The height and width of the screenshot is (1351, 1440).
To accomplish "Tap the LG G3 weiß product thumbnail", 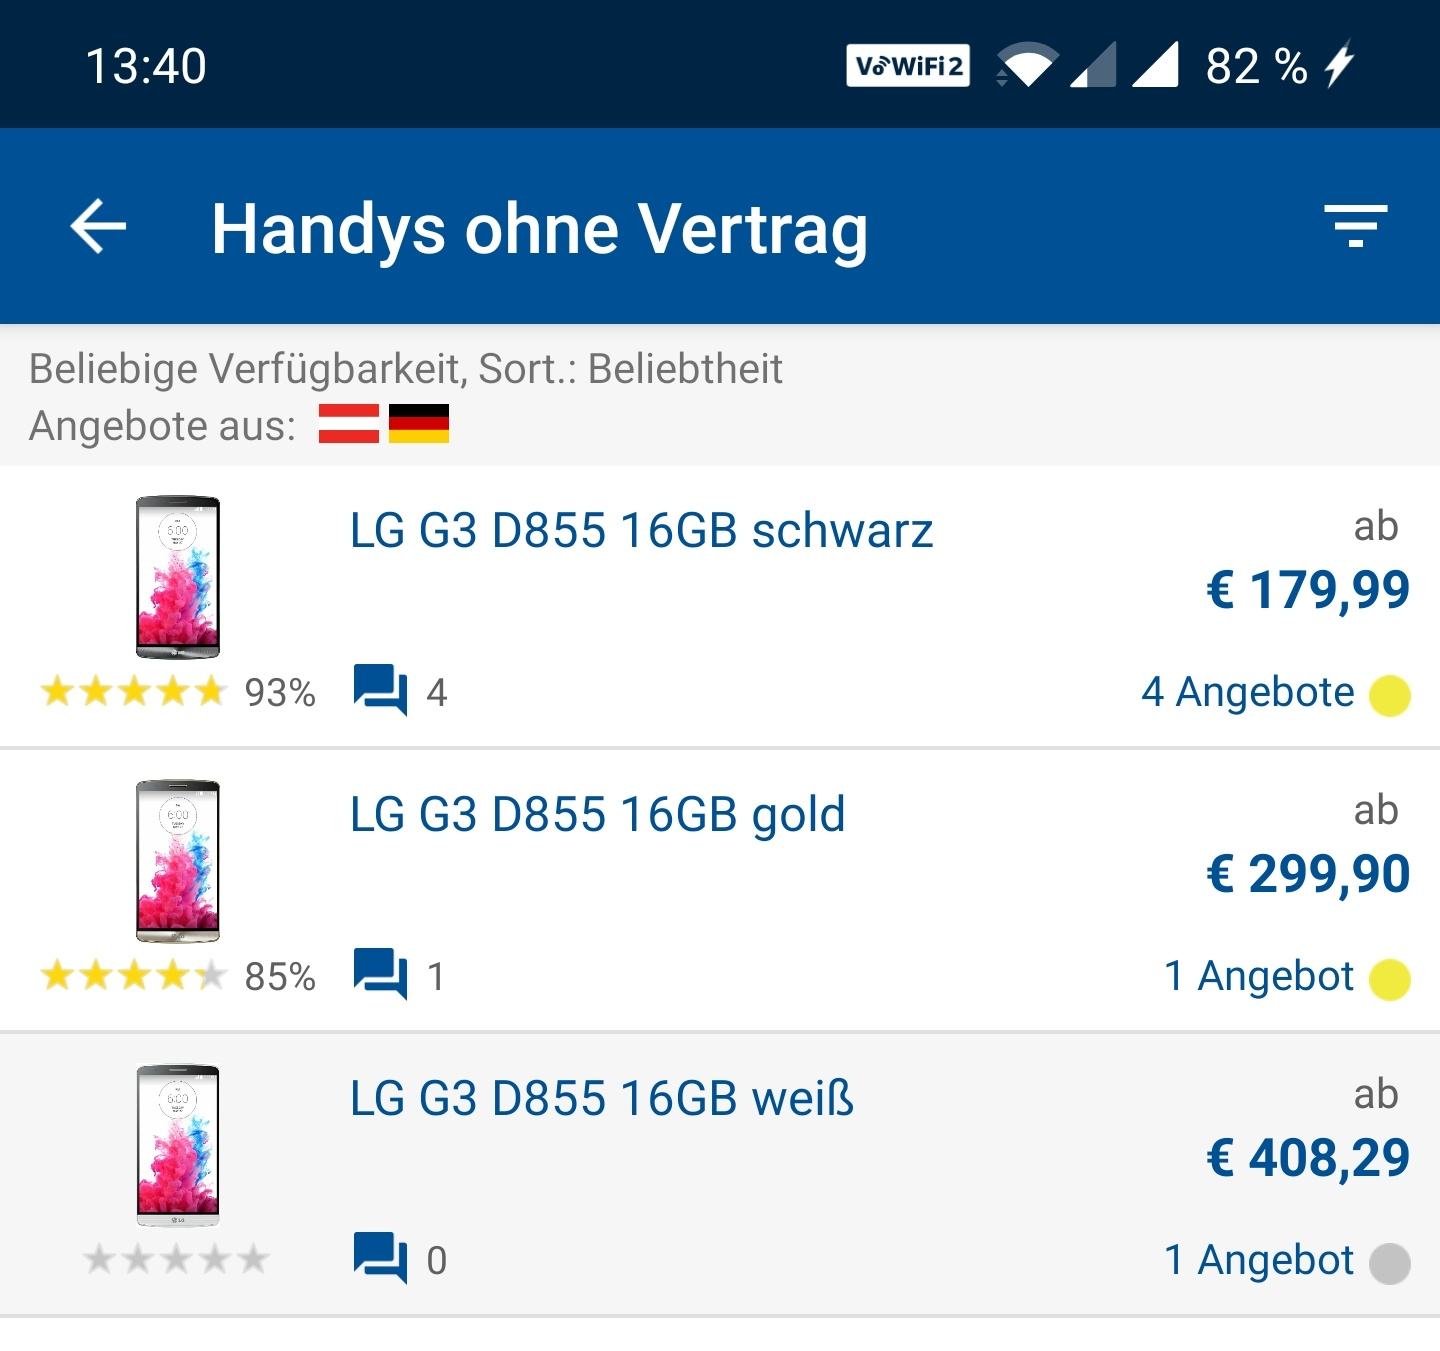I will (x=178, y=1145).
